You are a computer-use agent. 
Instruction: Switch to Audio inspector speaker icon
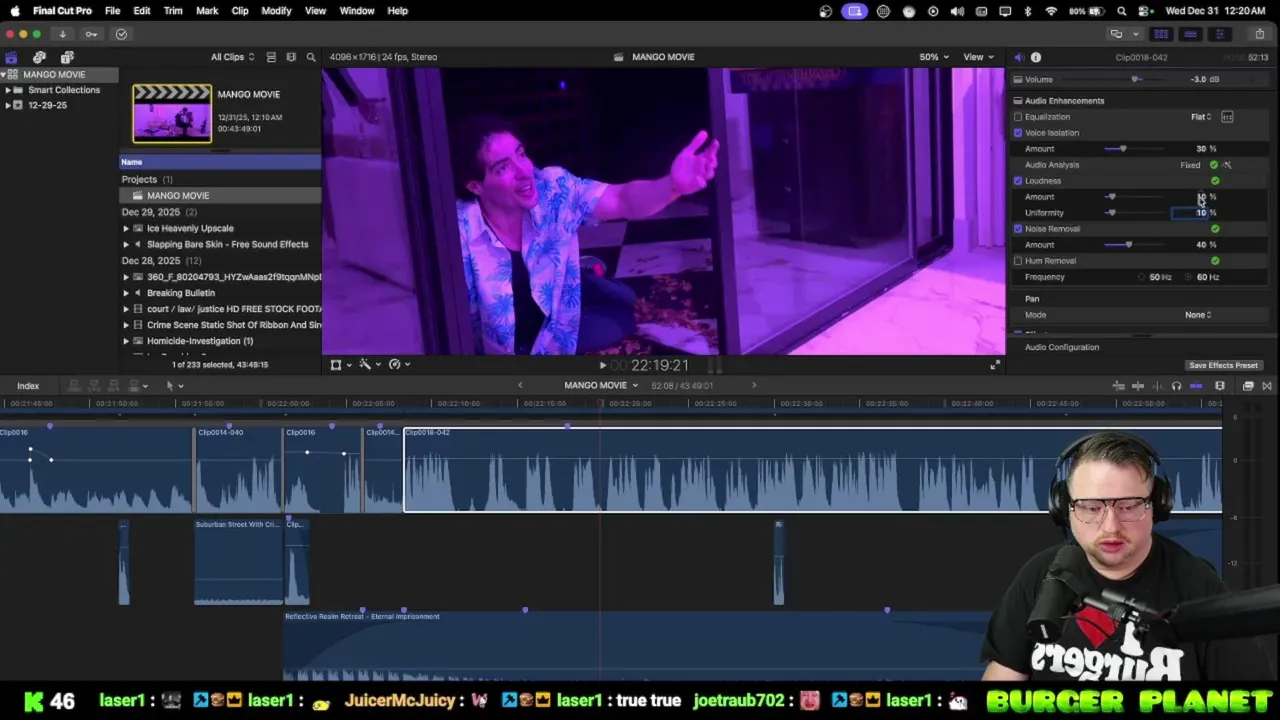click(x=1018, y=58)
